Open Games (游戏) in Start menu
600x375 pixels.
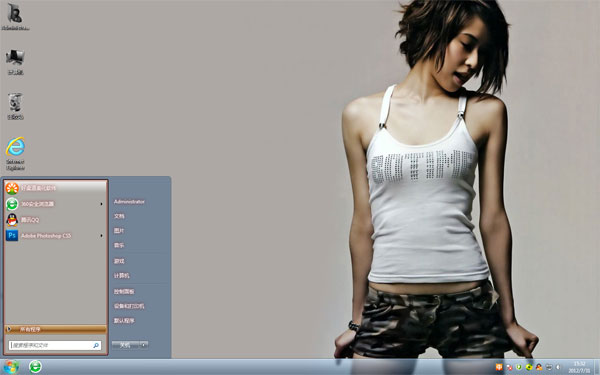119,261
